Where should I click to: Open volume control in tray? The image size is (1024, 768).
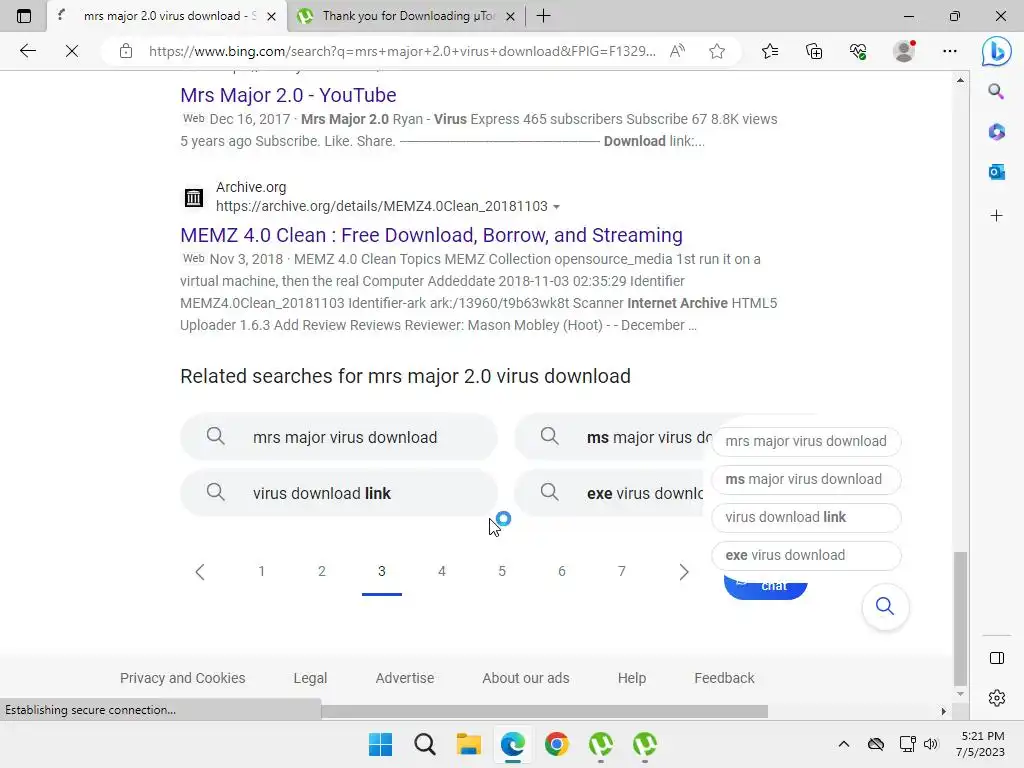931,744
